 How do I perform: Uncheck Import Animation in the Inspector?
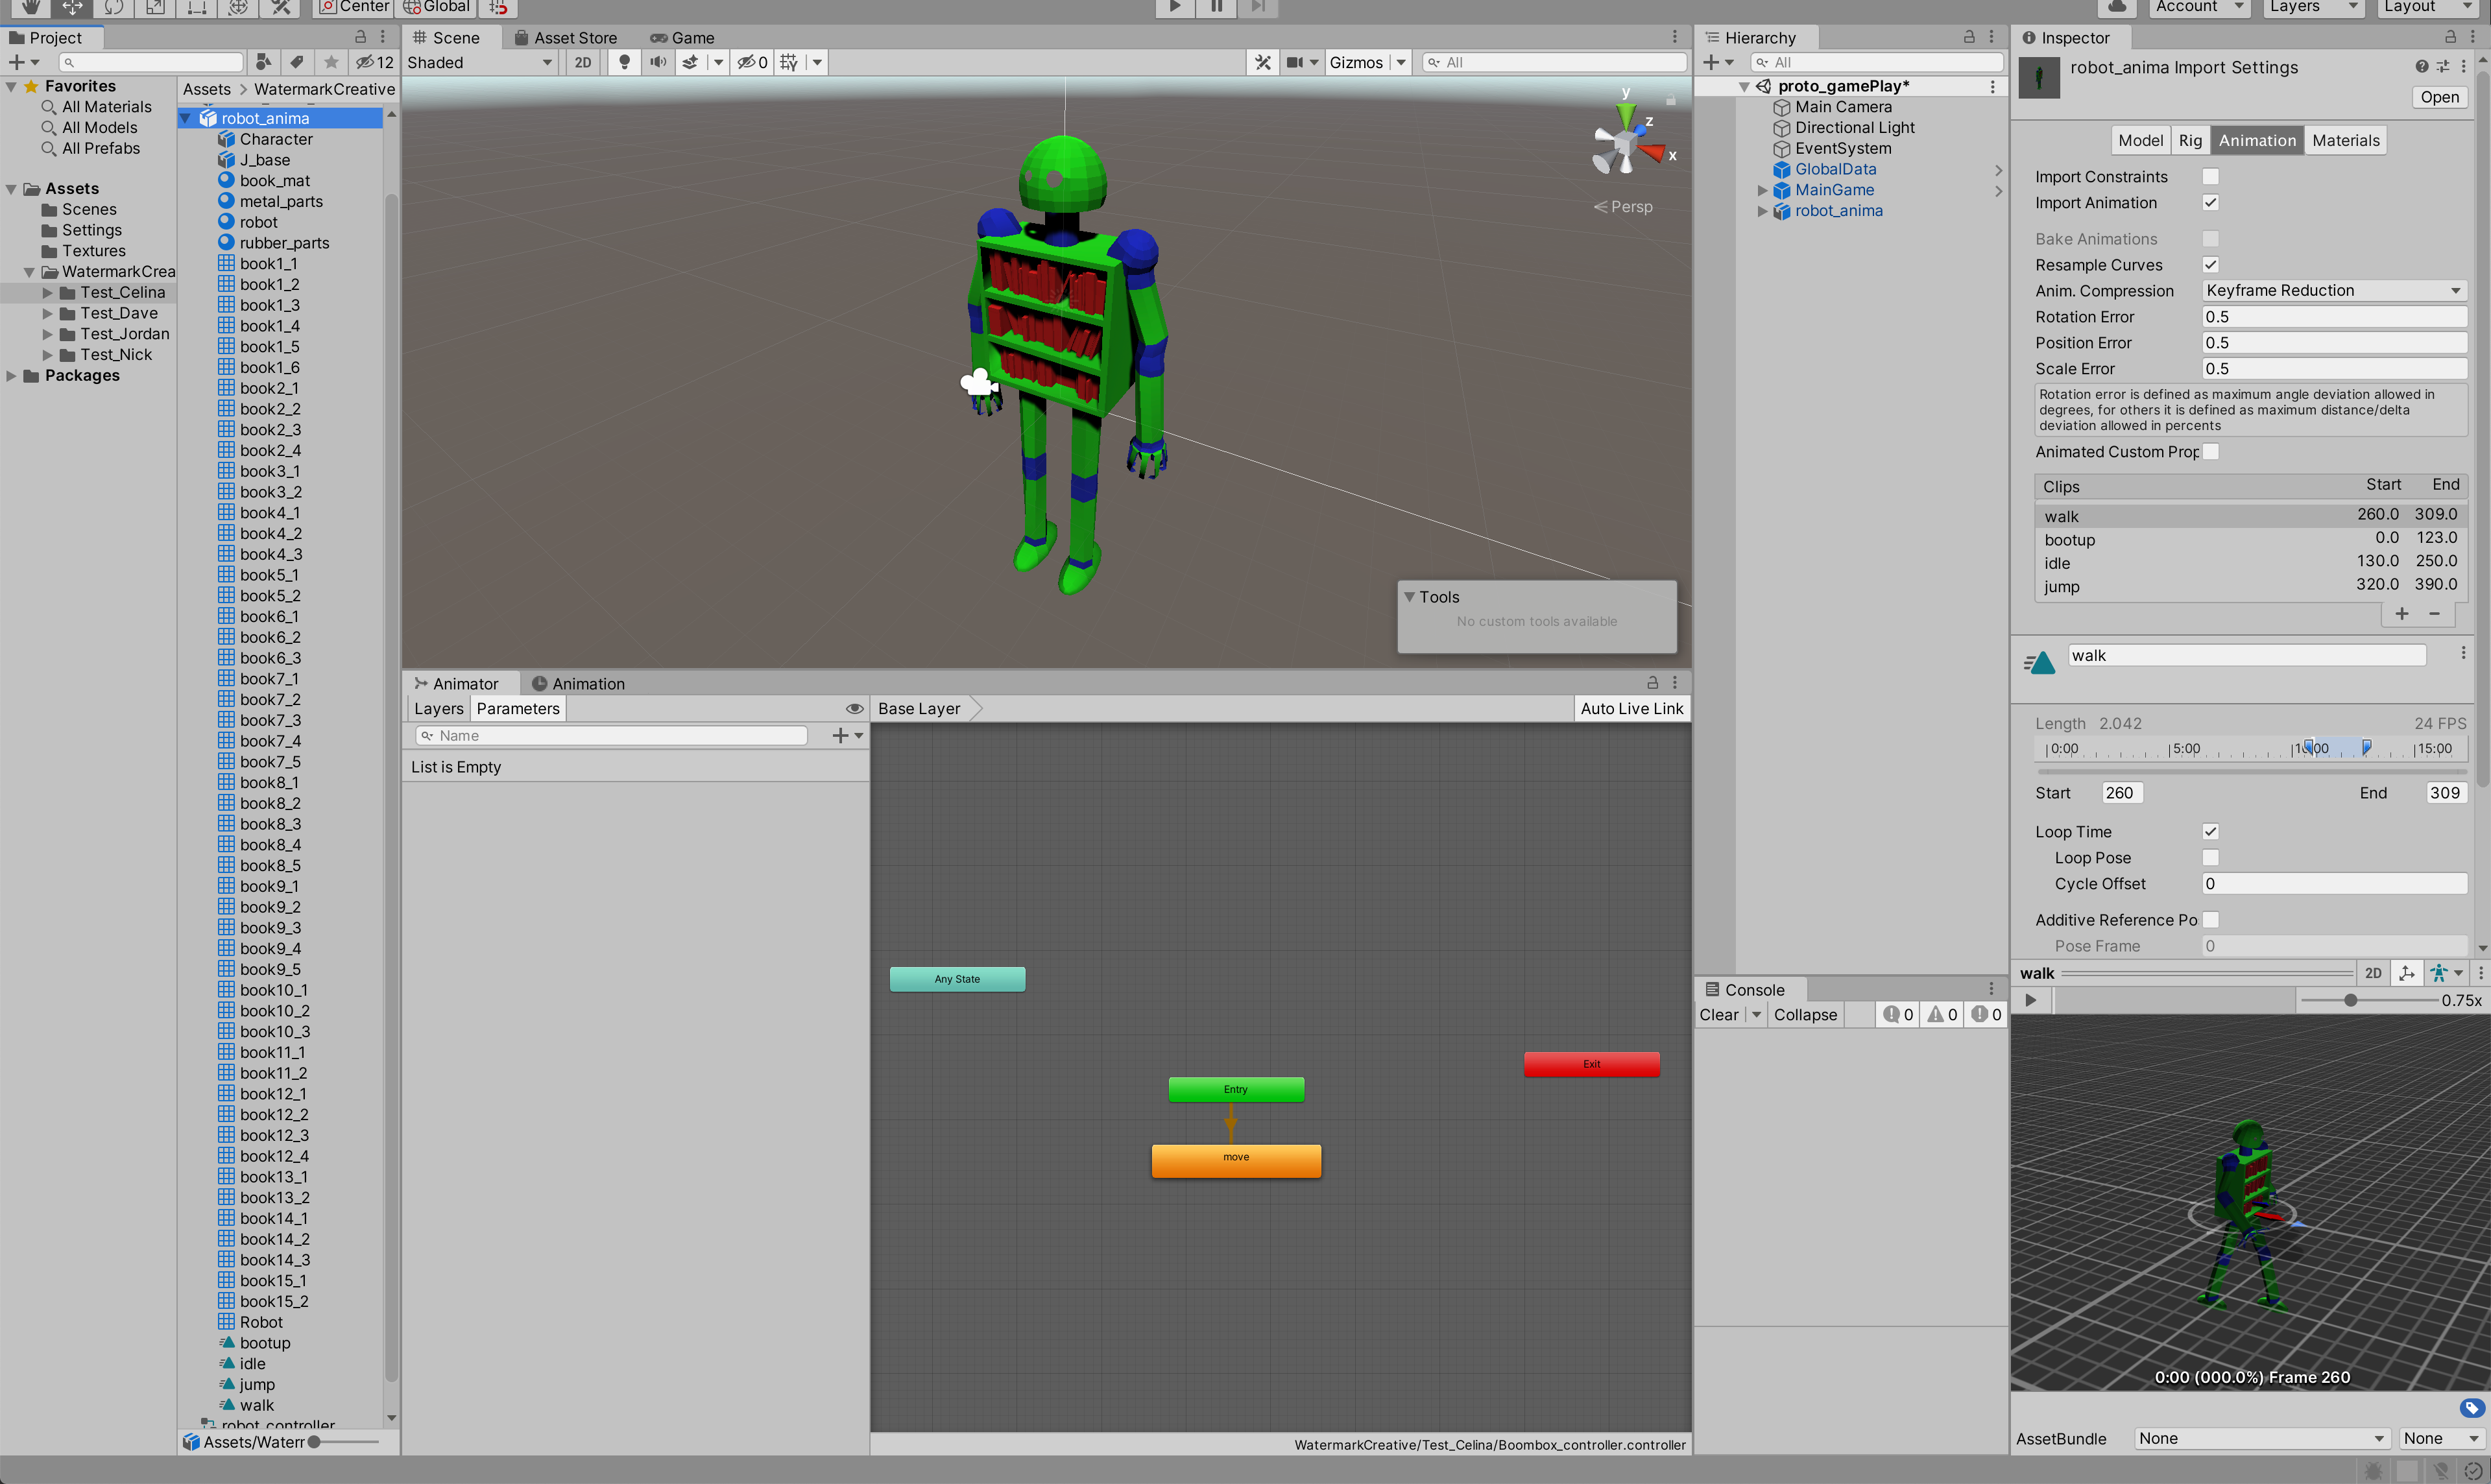point(2212,202)
